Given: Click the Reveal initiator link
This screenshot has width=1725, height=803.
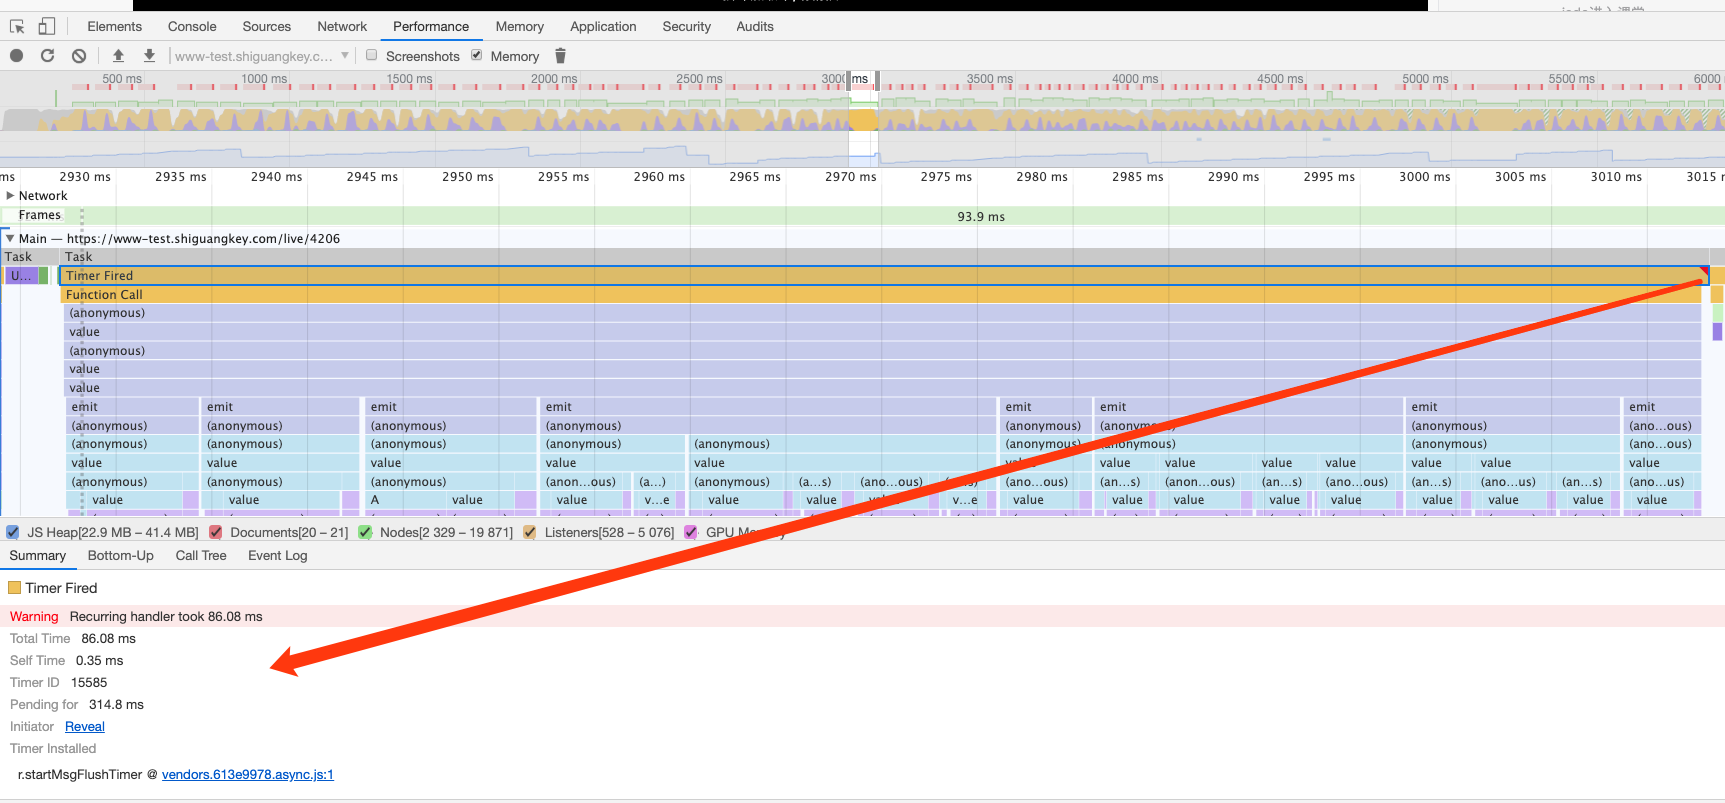Looking at the screenshot, I should click(x=85, y=727).
